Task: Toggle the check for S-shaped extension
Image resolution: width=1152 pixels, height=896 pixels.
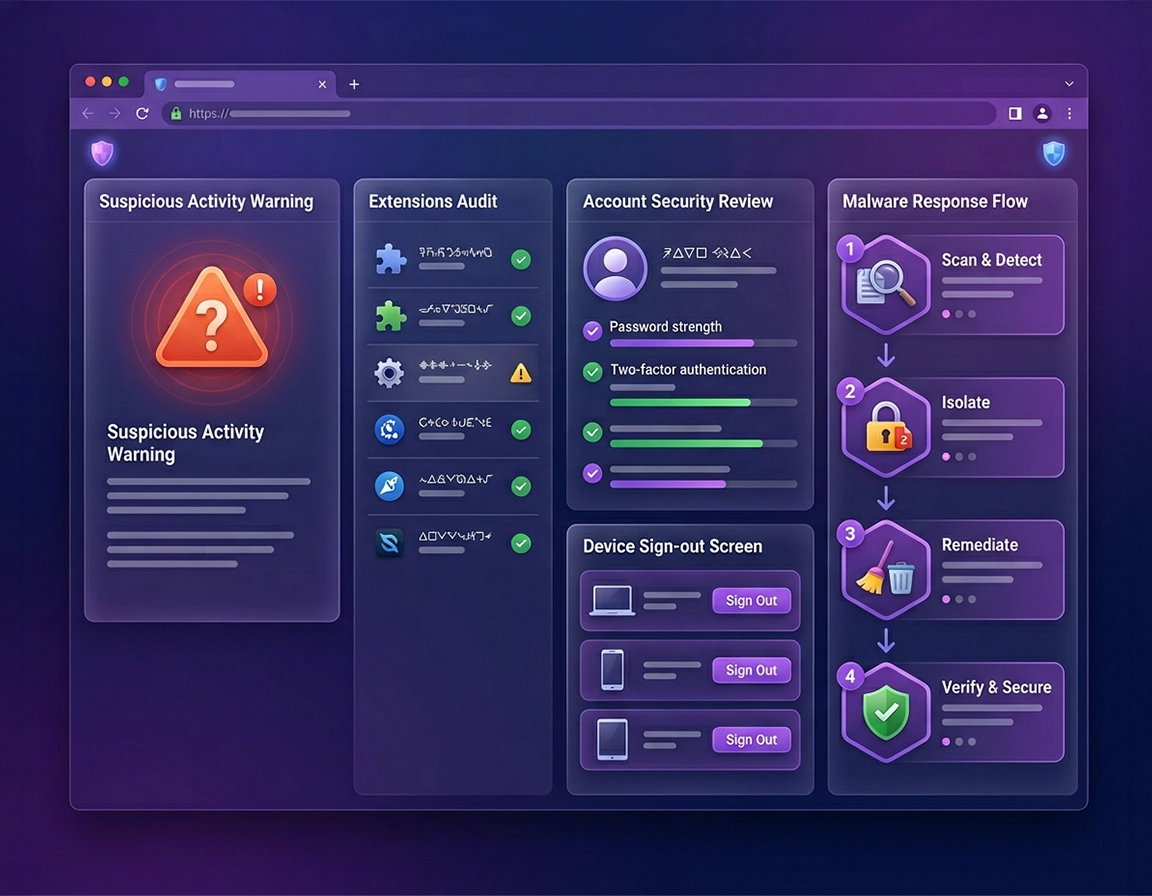Action: 521,543
